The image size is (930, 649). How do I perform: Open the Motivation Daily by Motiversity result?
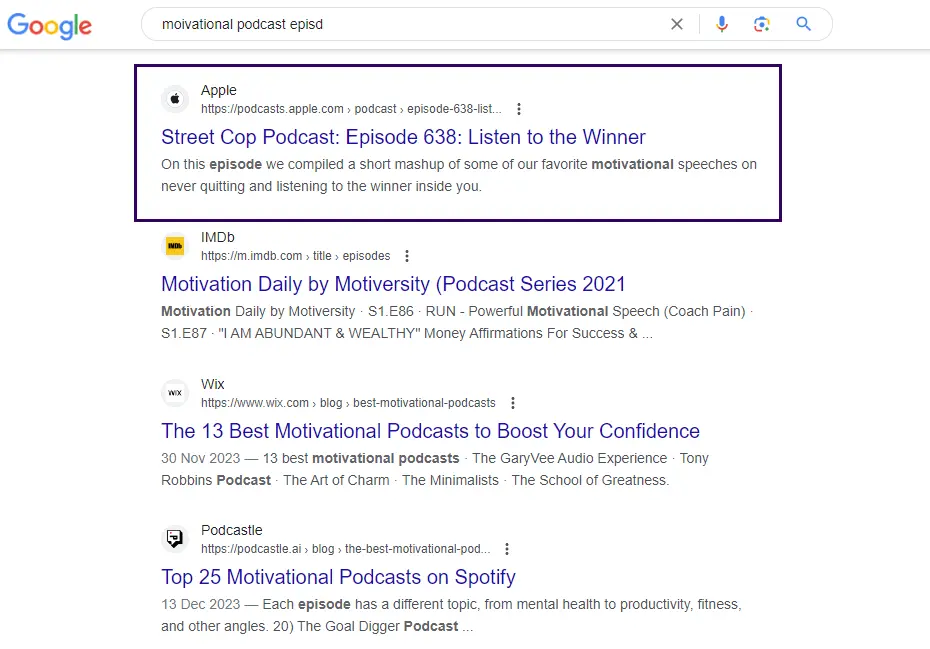click(x=393, y=284)
